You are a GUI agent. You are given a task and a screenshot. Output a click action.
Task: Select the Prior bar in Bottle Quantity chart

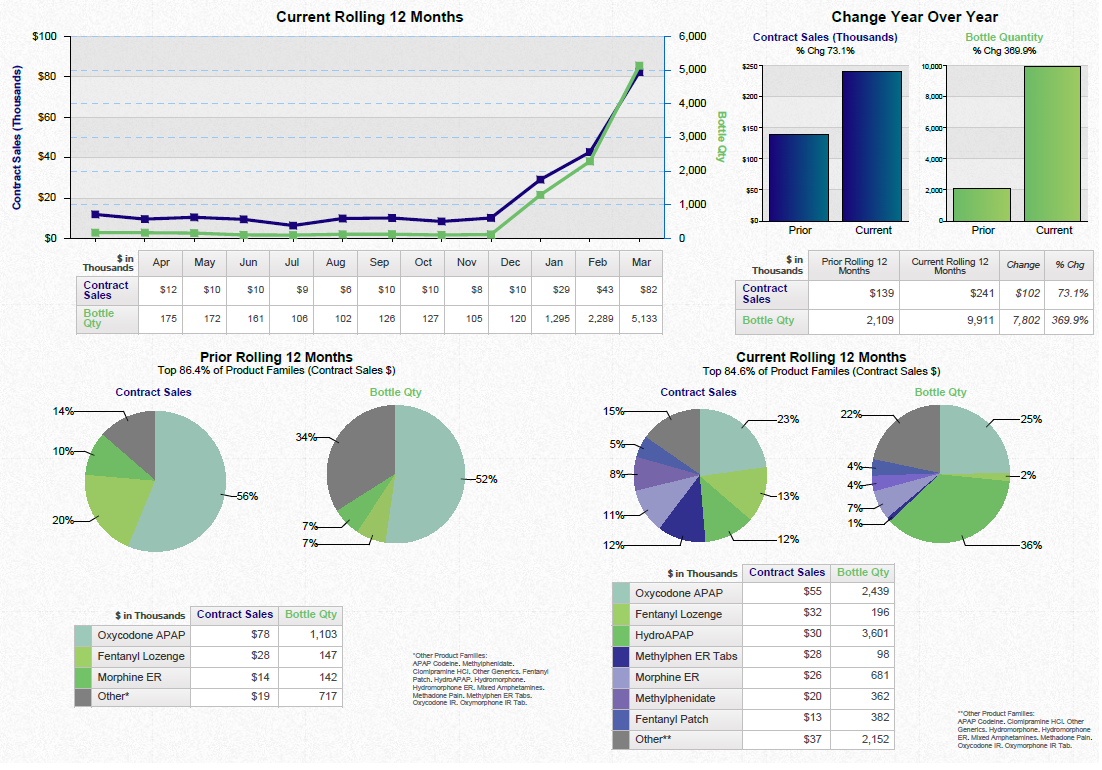point(983,205)
